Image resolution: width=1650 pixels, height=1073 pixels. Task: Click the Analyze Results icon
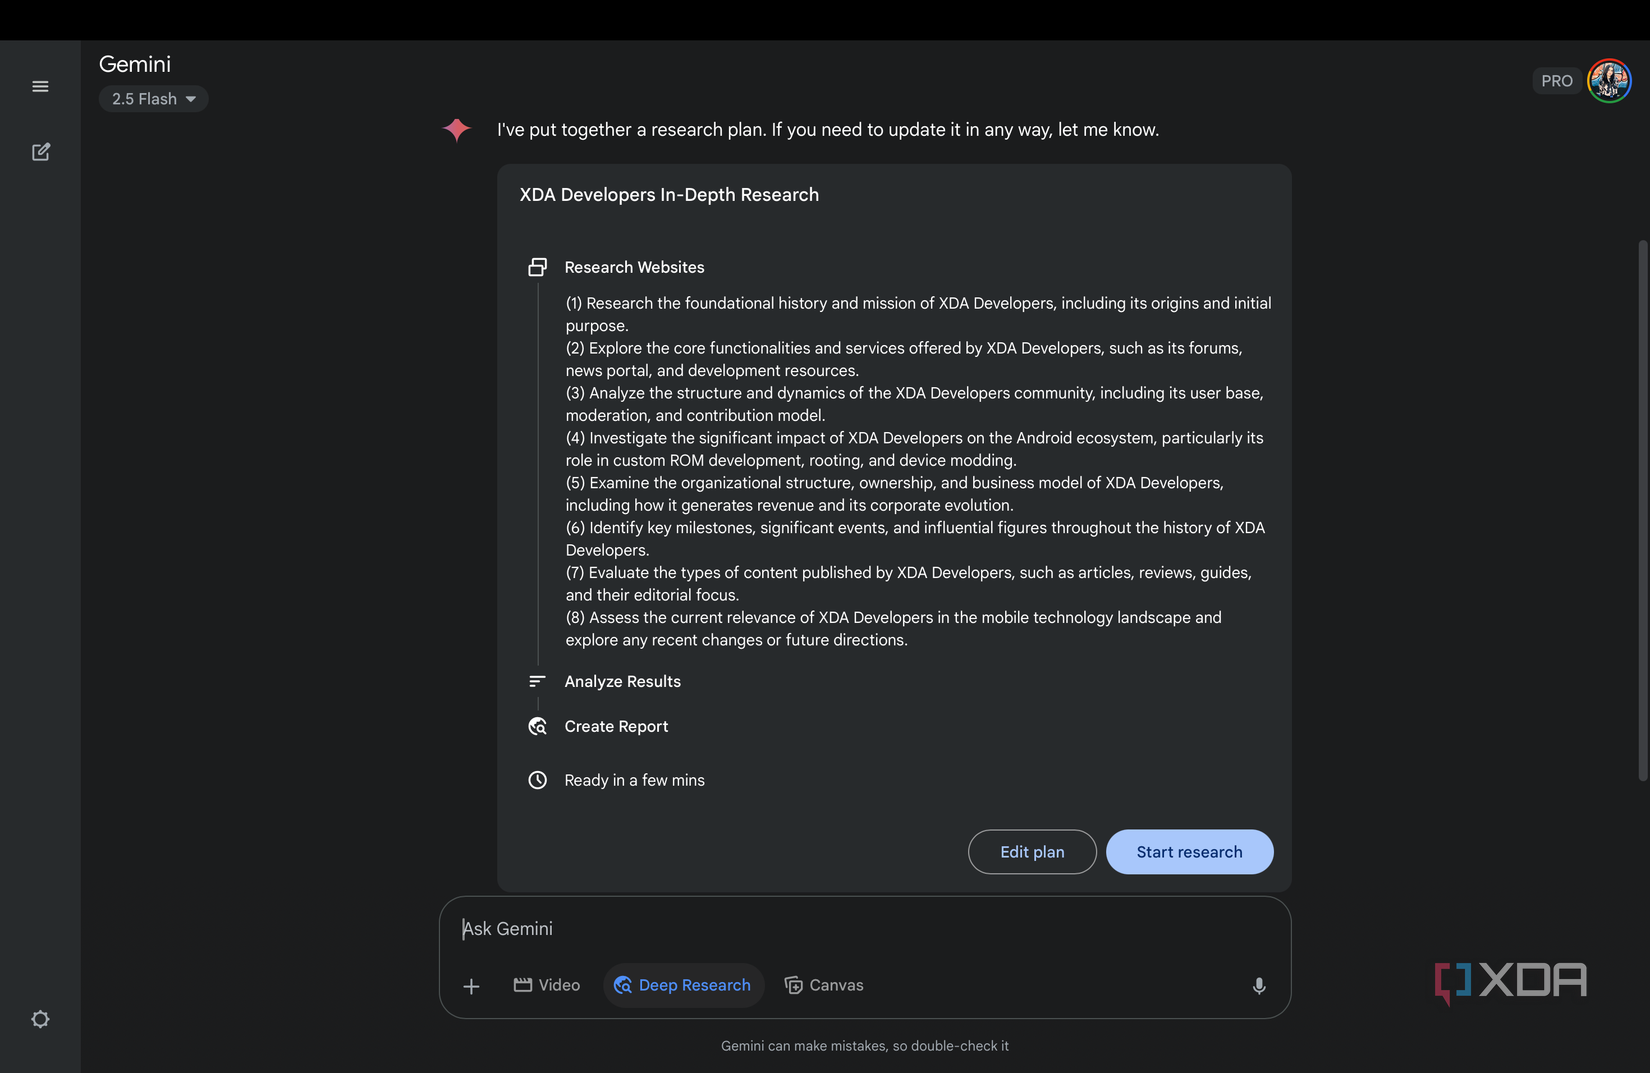(537, 681)
